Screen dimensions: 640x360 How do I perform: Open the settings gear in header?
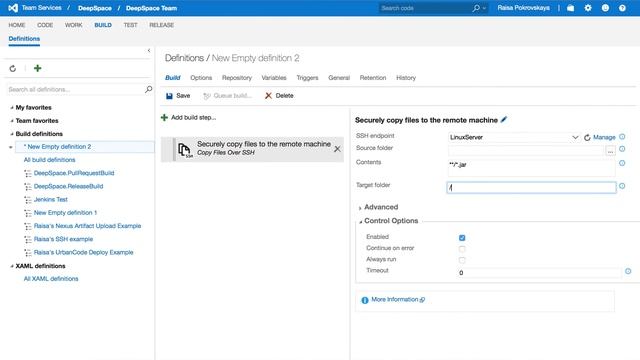(x=588, y=8)
